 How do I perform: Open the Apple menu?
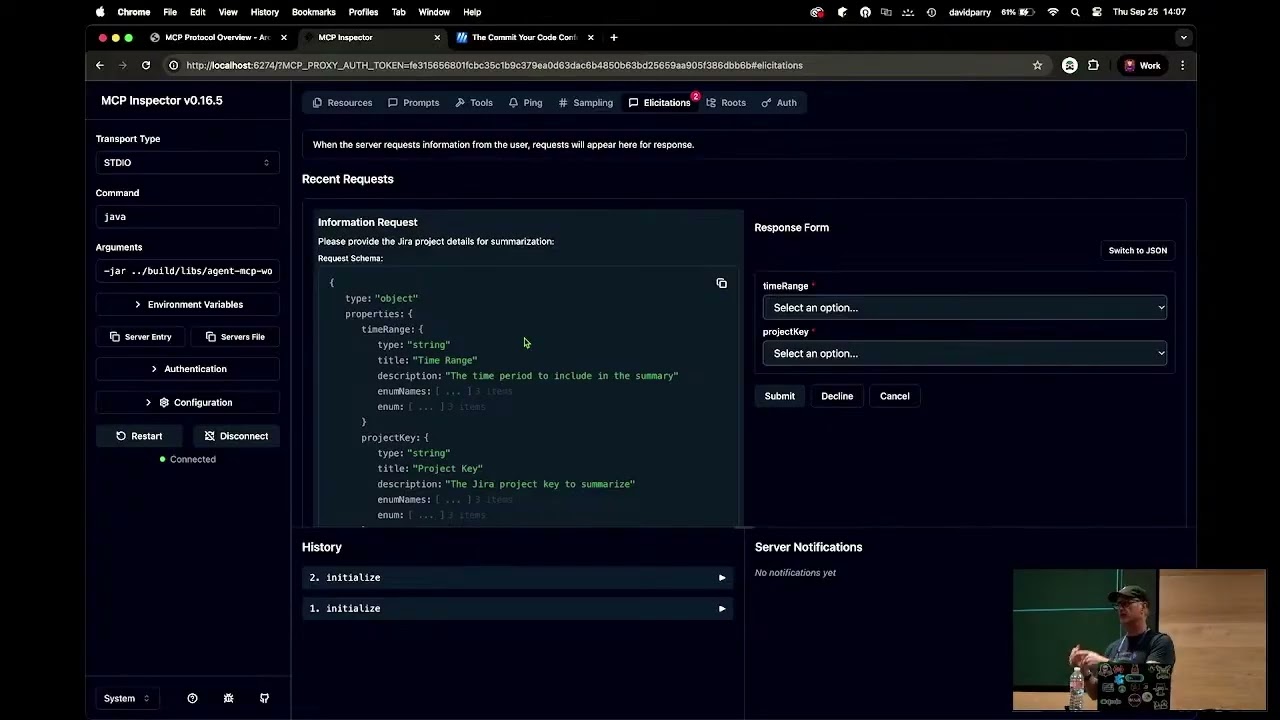(x=100, y=12)
